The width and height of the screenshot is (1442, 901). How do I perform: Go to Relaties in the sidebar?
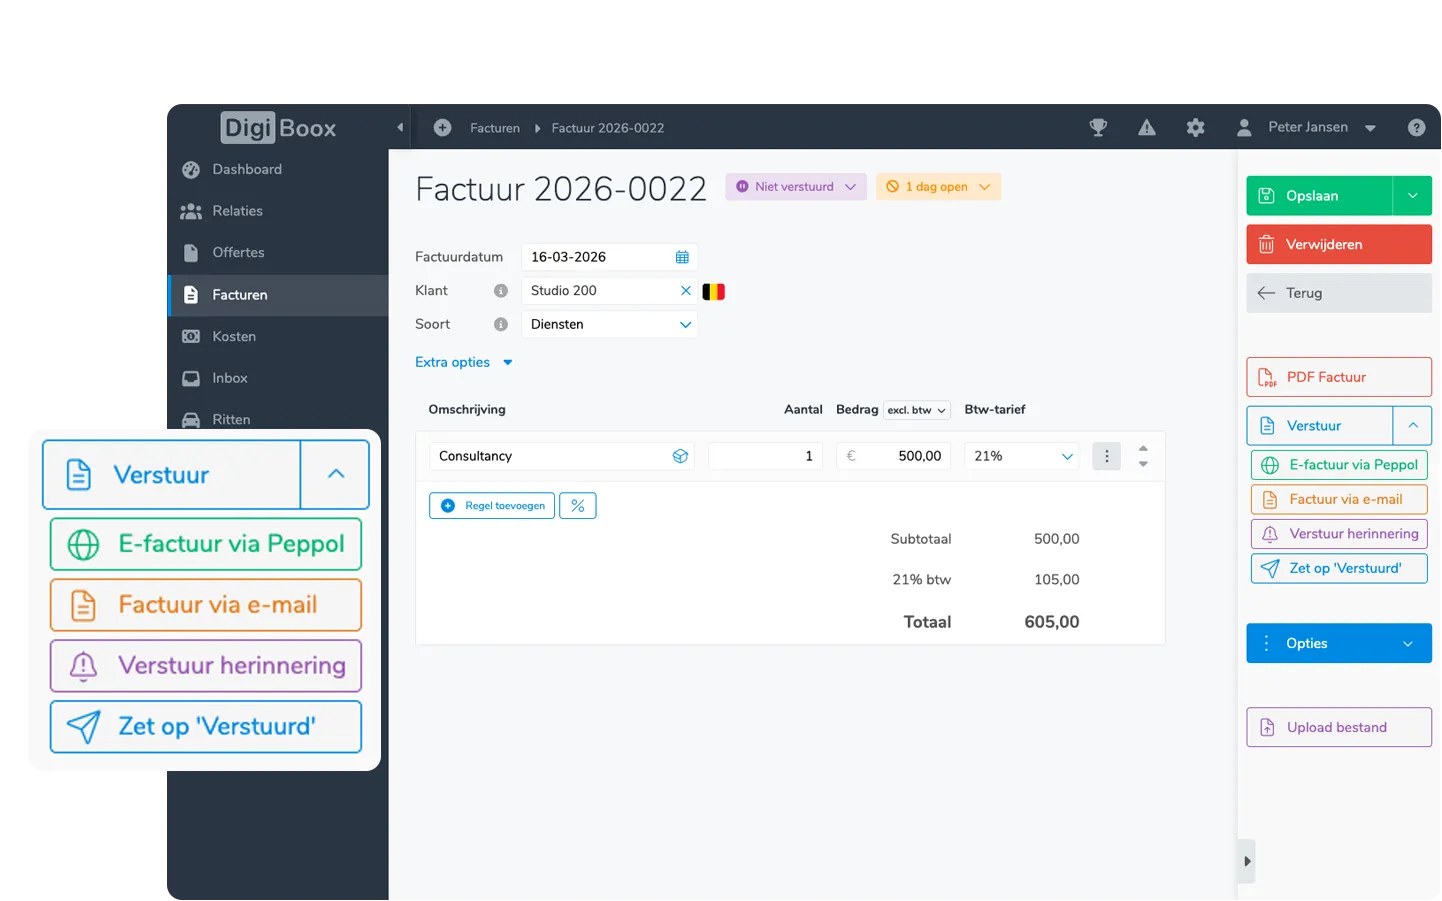coord(237,211)
